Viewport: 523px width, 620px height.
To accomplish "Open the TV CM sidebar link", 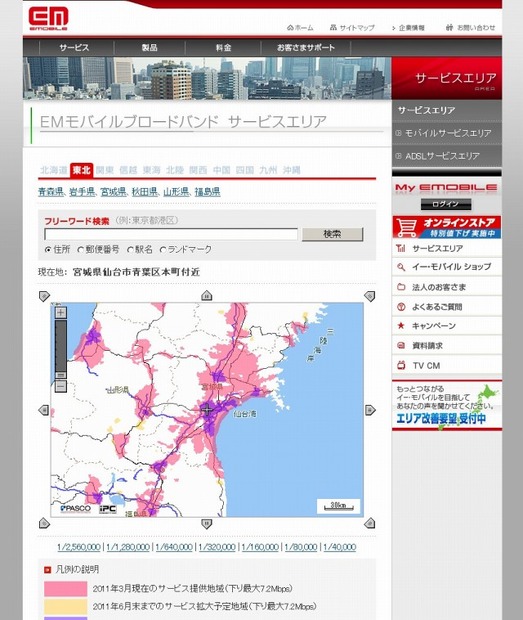I will tap(447, 365).
